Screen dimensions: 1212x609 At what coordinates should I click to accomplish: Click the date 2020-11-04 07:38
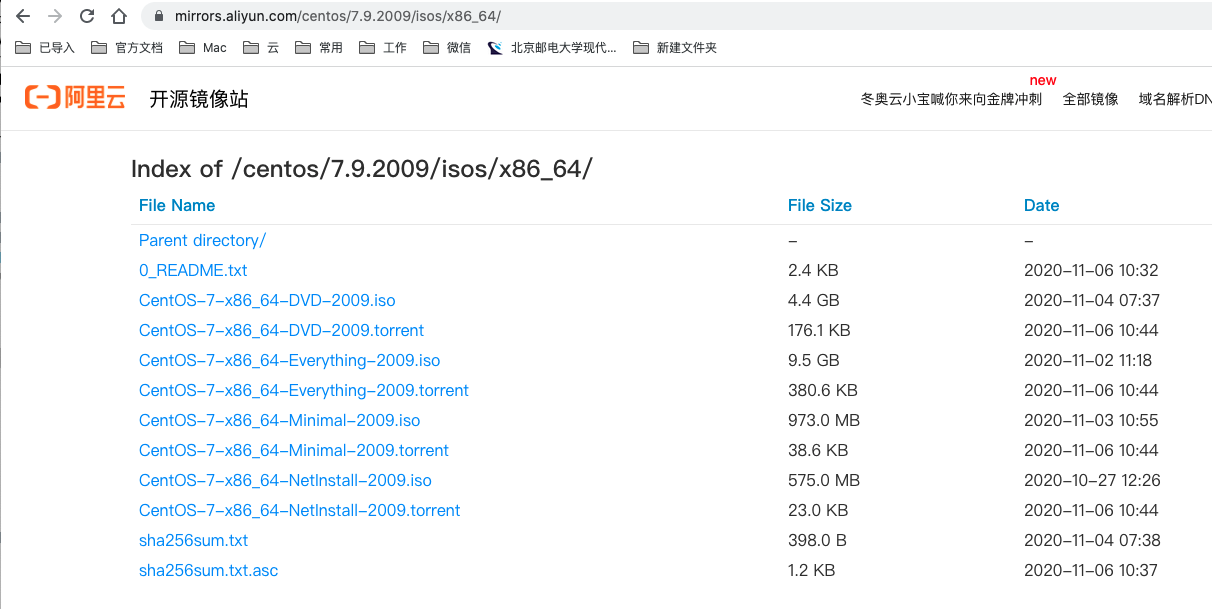point(1092,540)
